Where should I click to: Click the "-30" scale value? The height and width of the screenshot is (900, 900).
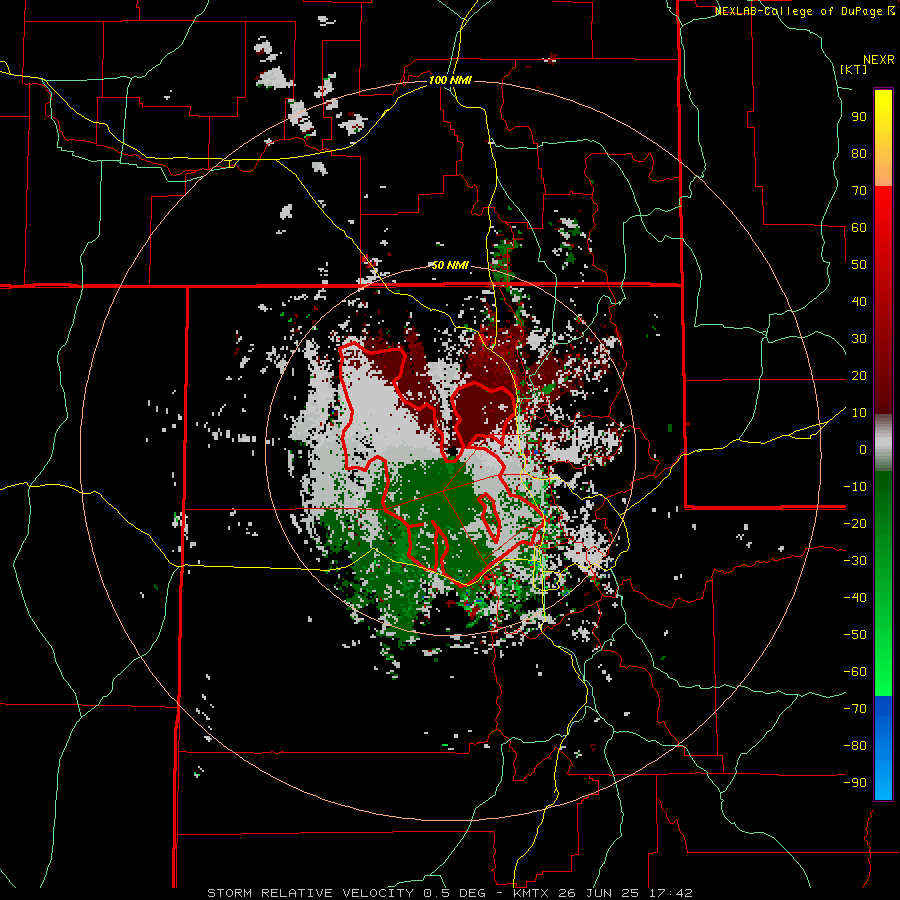point(855,561)
